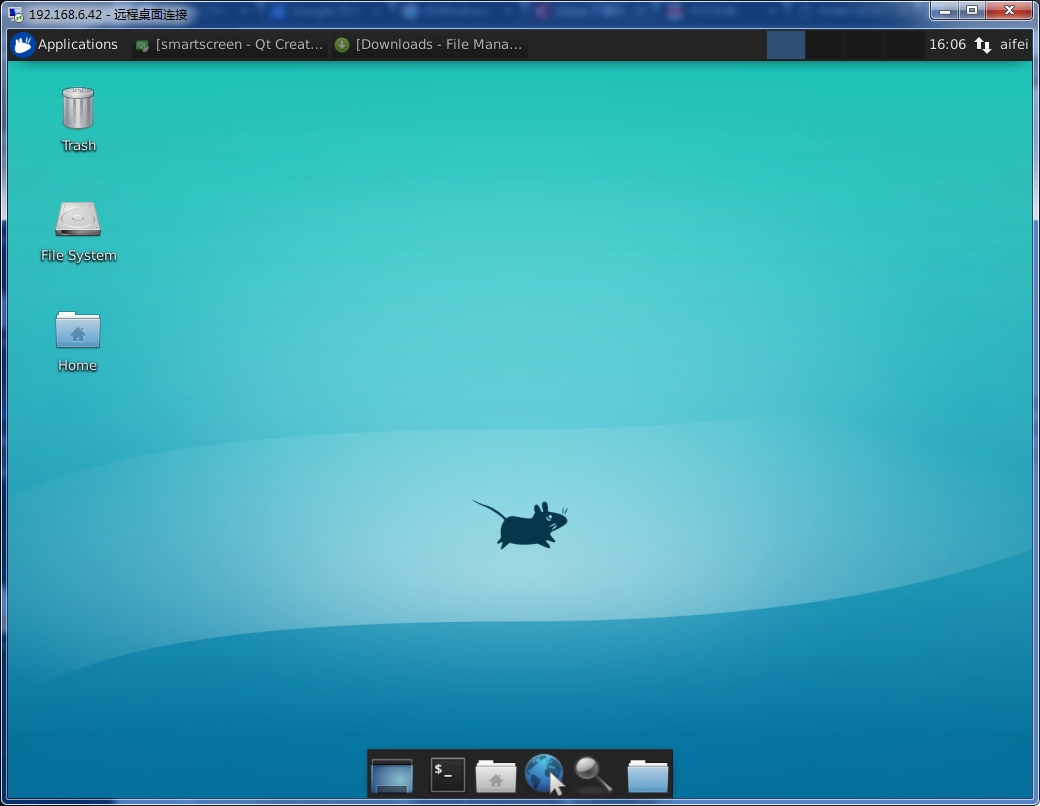This screenshot has height=806, width=1040.
Task: Switch to the rightmost workspace in the pager
Action: click(905, 44)
